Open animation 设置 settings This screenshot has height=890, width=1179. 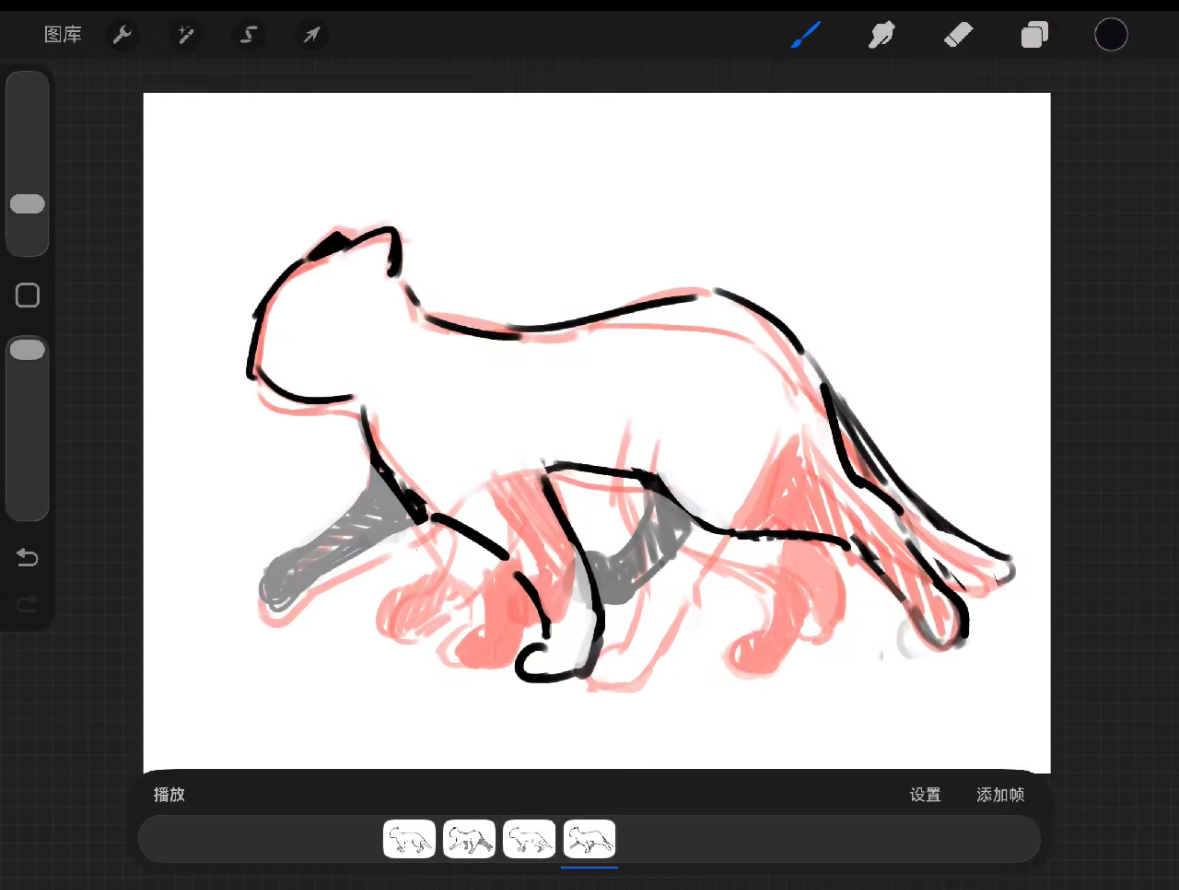[x=925, y=795]
